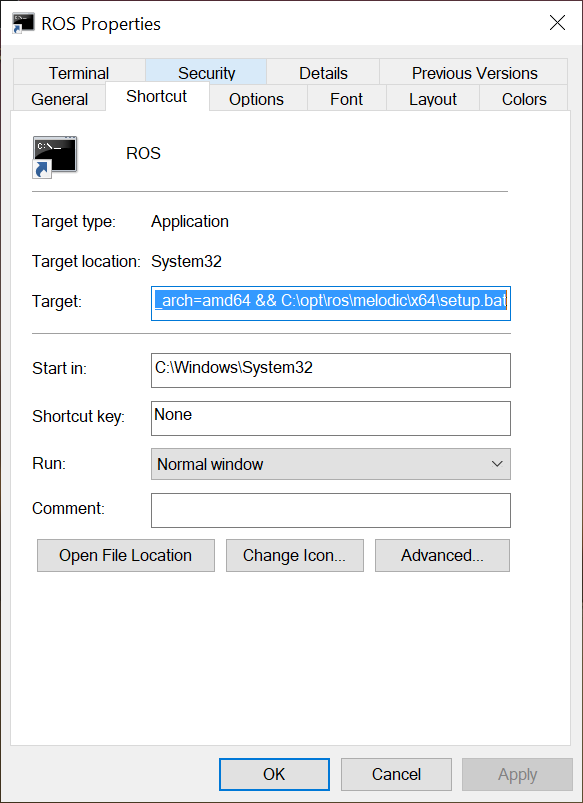The height and width of the screenshot is (803, 583).
Task: Open the Options tab
Action: [x=256, y=98]
